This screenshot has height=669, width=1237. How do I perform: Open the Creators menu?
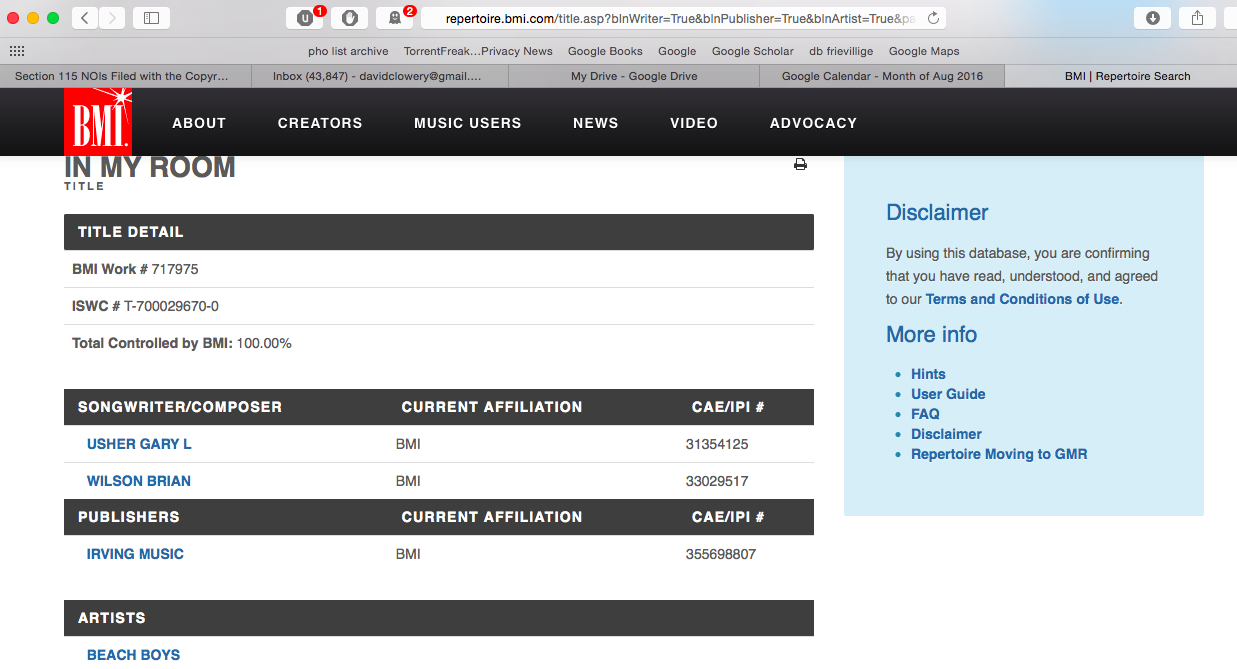[320, 123]
